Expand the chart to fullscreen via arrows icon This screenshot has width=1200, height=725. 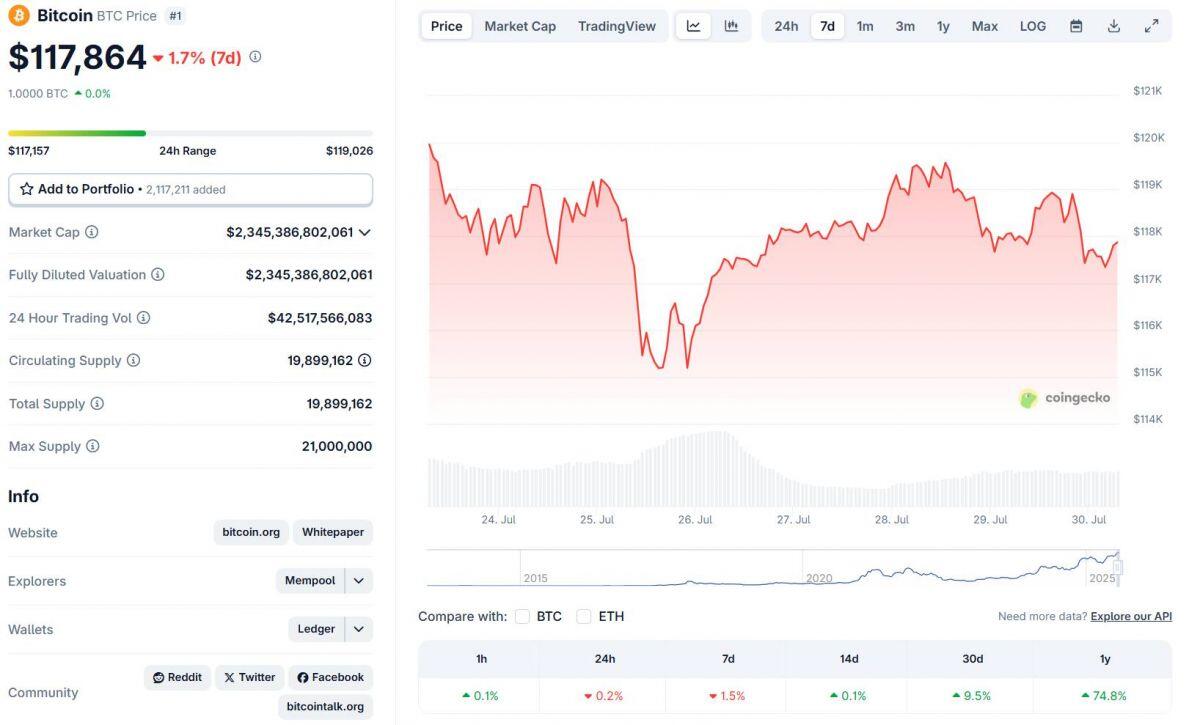pos(1152,26)
